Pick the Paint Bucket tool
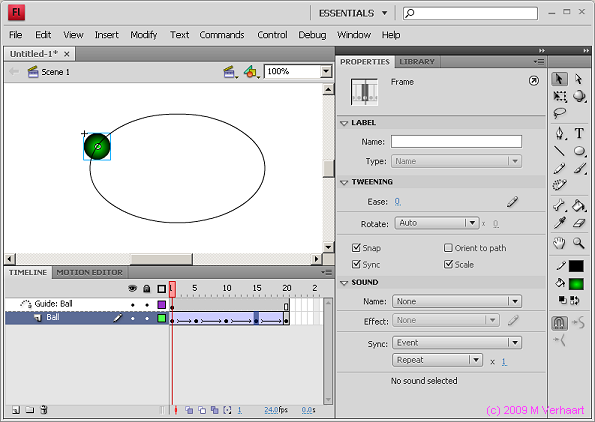 579,206
